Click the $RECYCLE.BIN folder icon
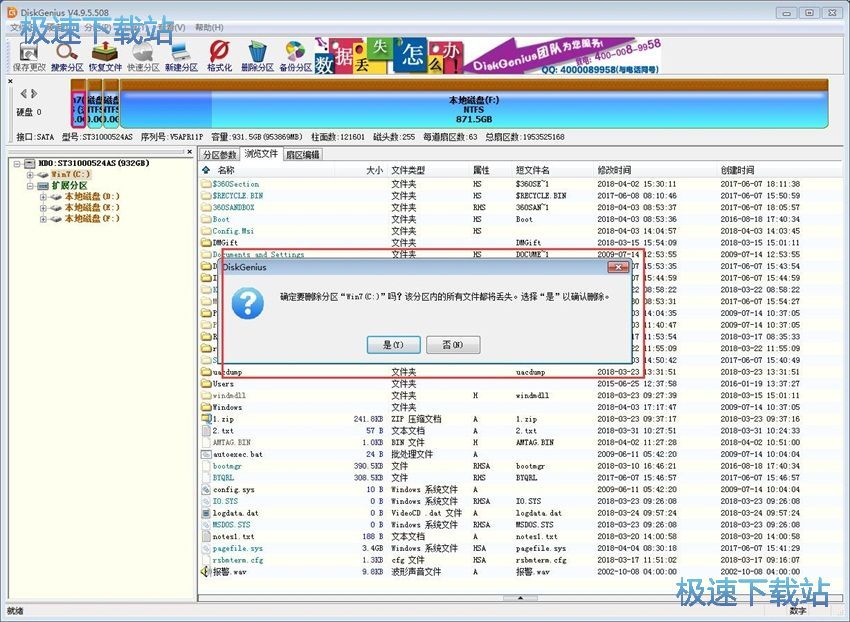This screenshot has width=850, height=622. pos(206,196)
